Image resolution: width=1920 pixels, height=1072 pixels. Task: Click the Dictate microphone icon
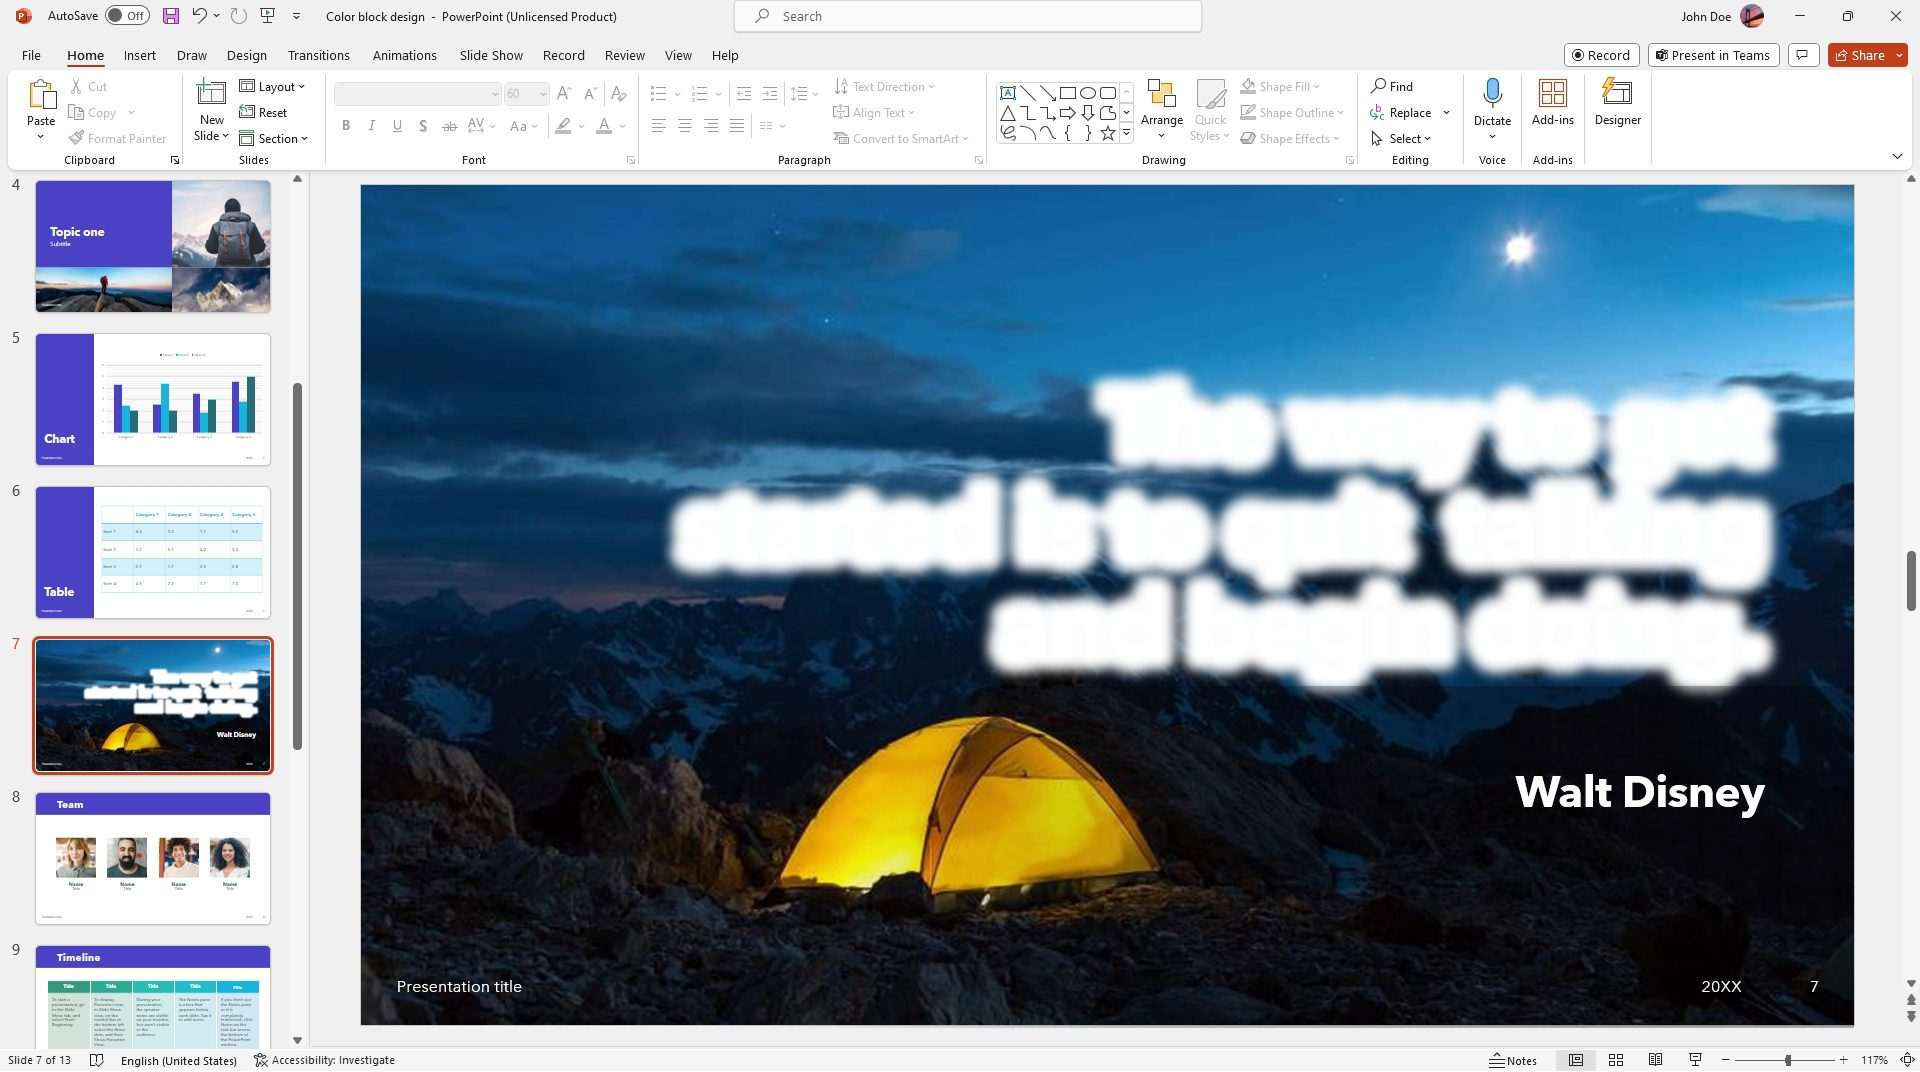pyautogui.click(x=1492, y=93)
